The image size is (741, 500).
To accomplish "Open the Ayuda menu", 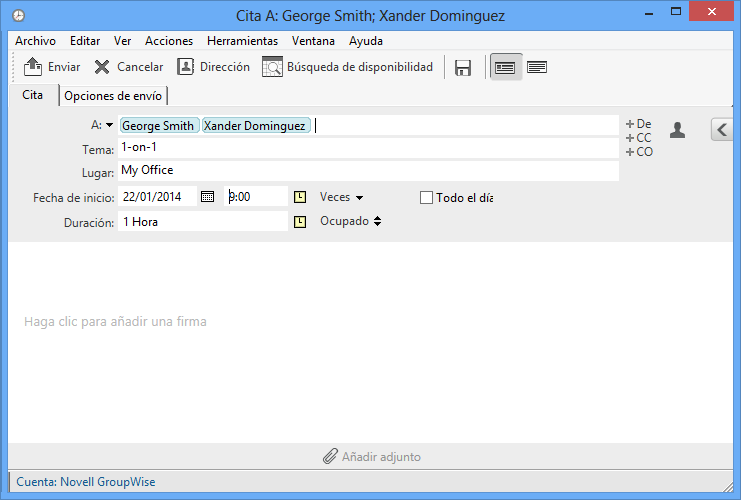I will (x=366, y=41).
